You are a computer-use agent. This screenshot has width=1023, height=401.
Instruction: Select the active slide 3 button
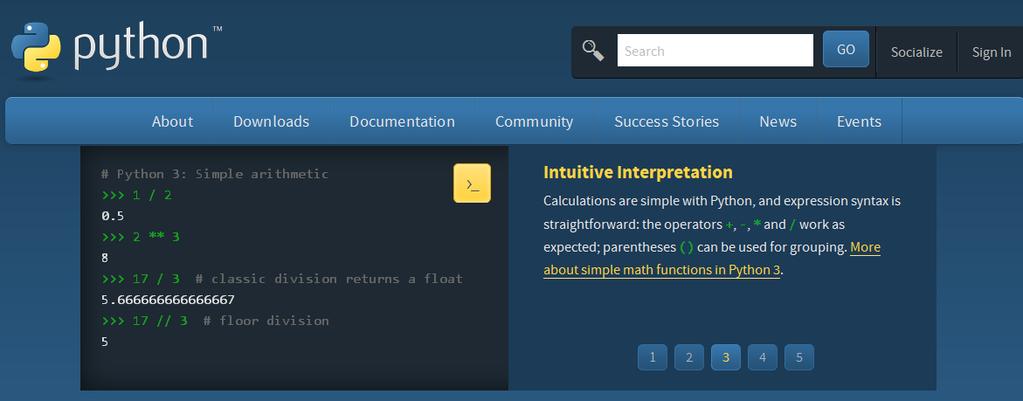pyautogui.click(x=725, y=357)
